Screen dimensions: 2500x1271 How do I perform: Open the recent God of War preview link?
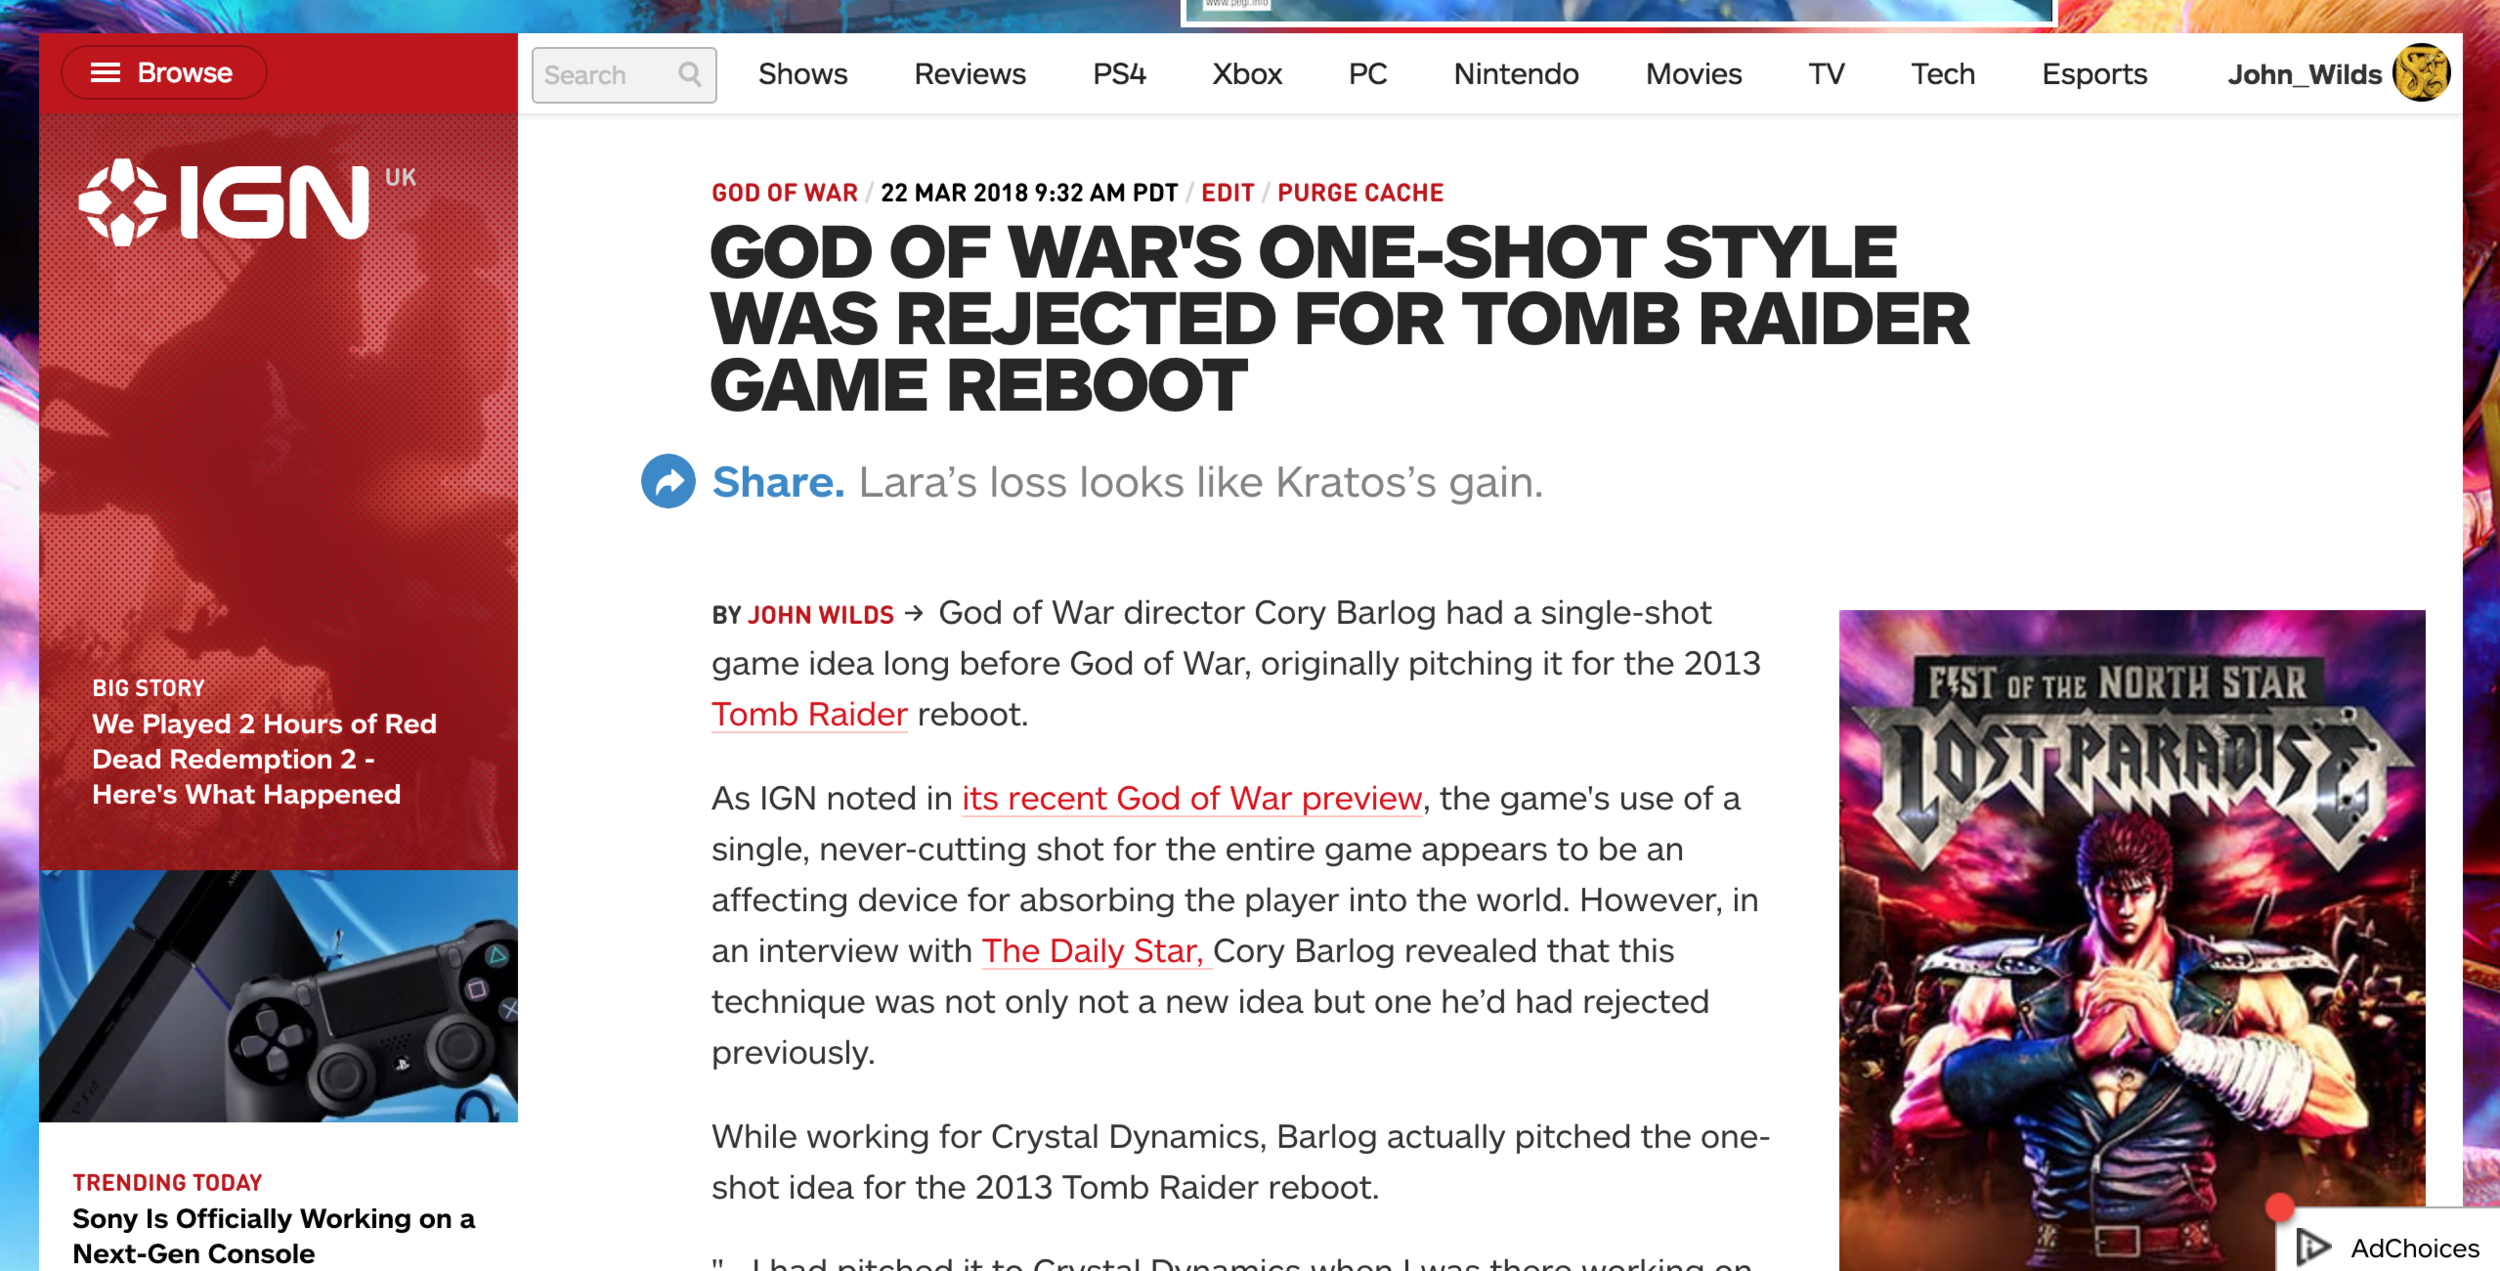coord(1191,798)
